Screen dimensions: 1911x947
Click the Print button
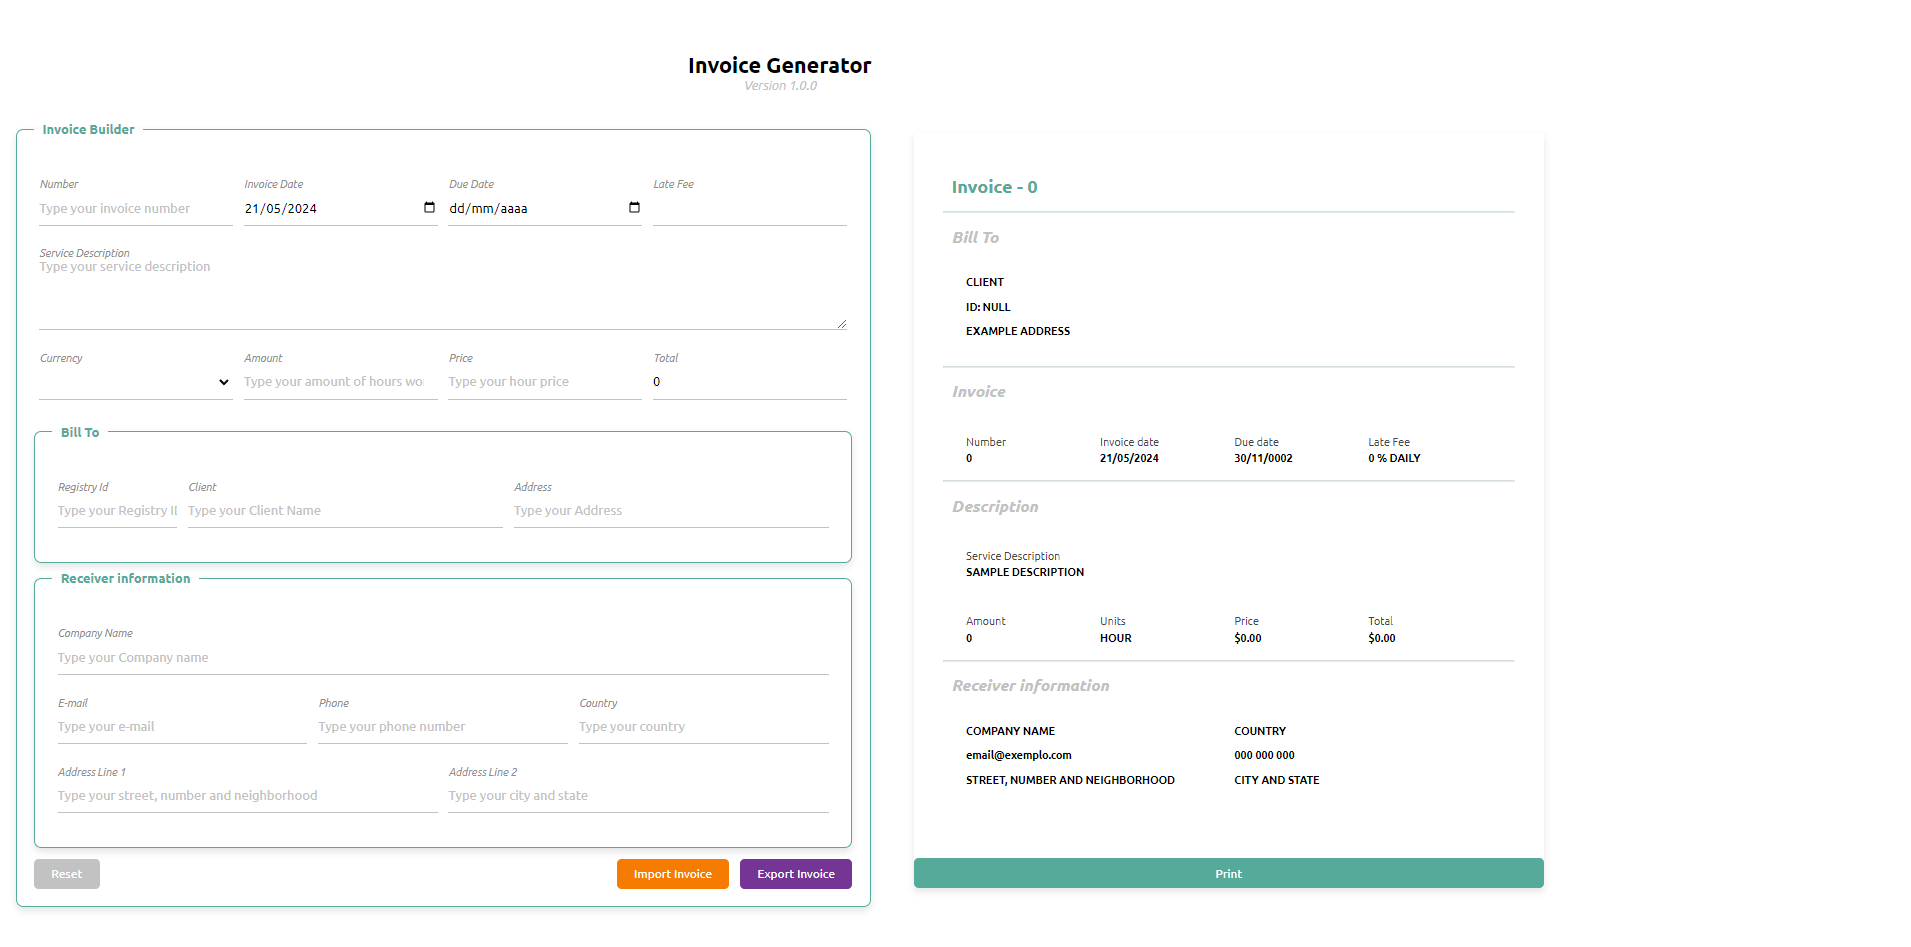(x=1228, y=873)
